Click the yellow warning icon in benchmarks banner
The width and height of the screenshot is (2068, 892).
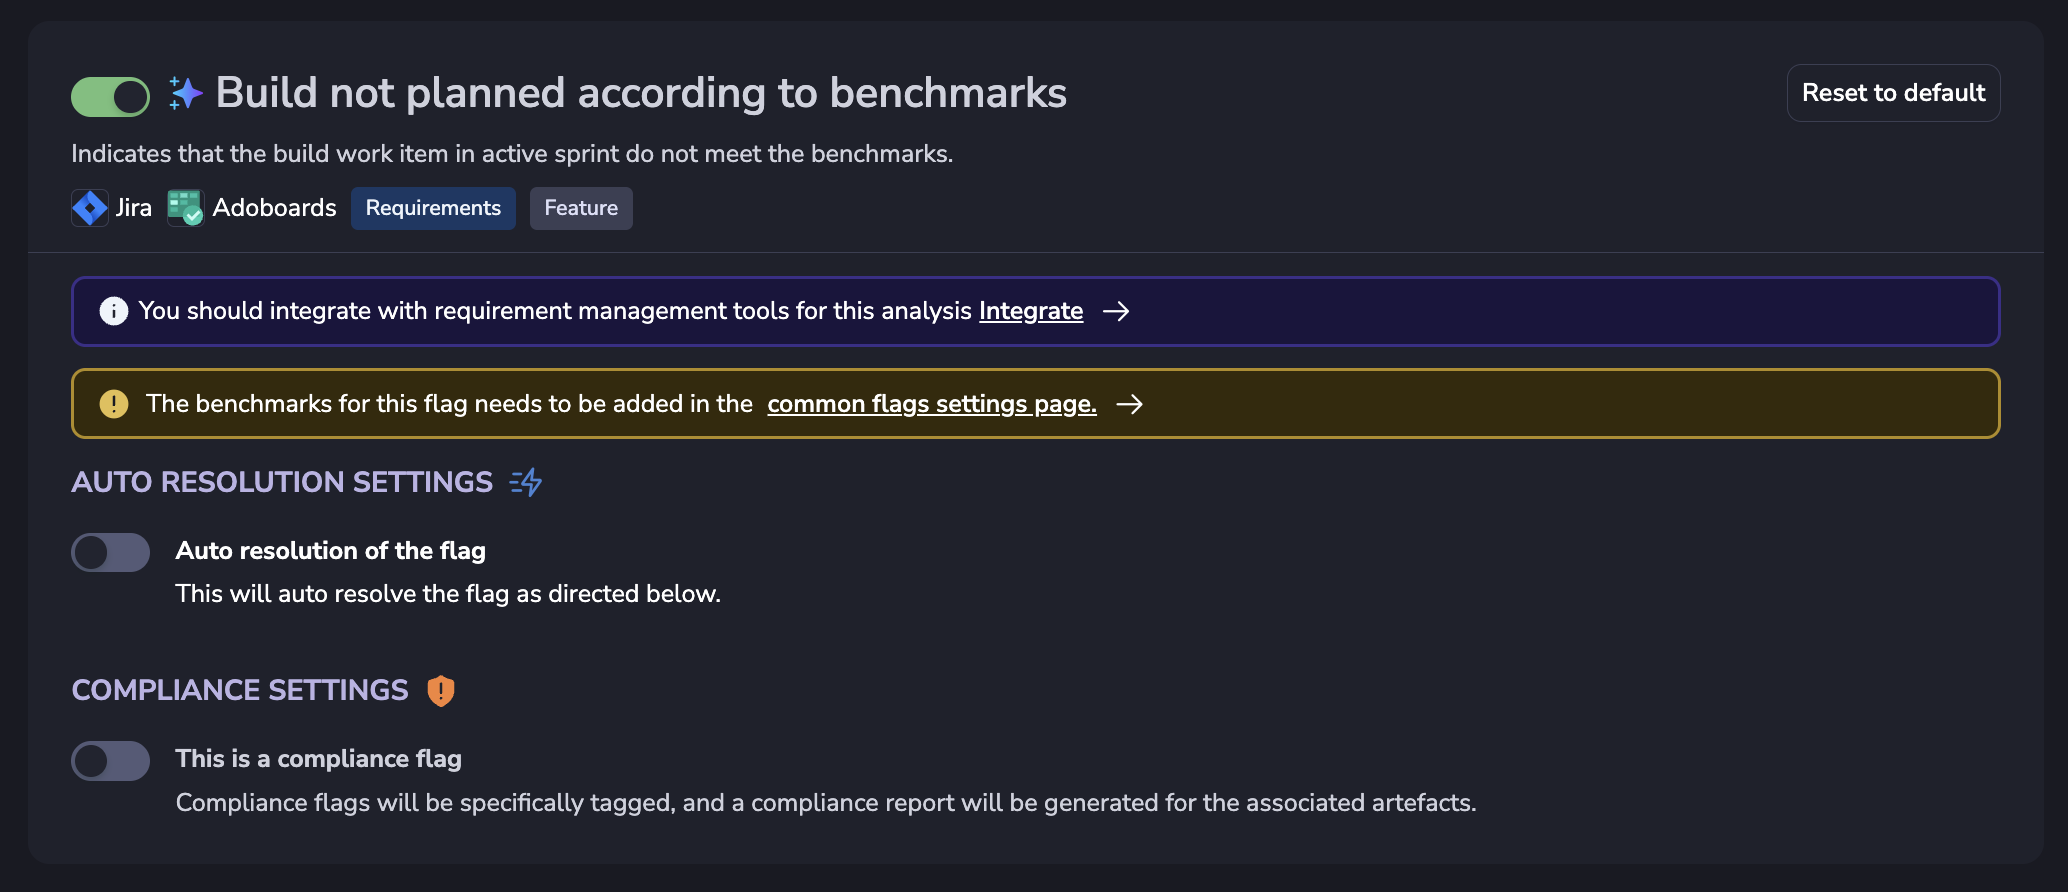click(114, 404)
